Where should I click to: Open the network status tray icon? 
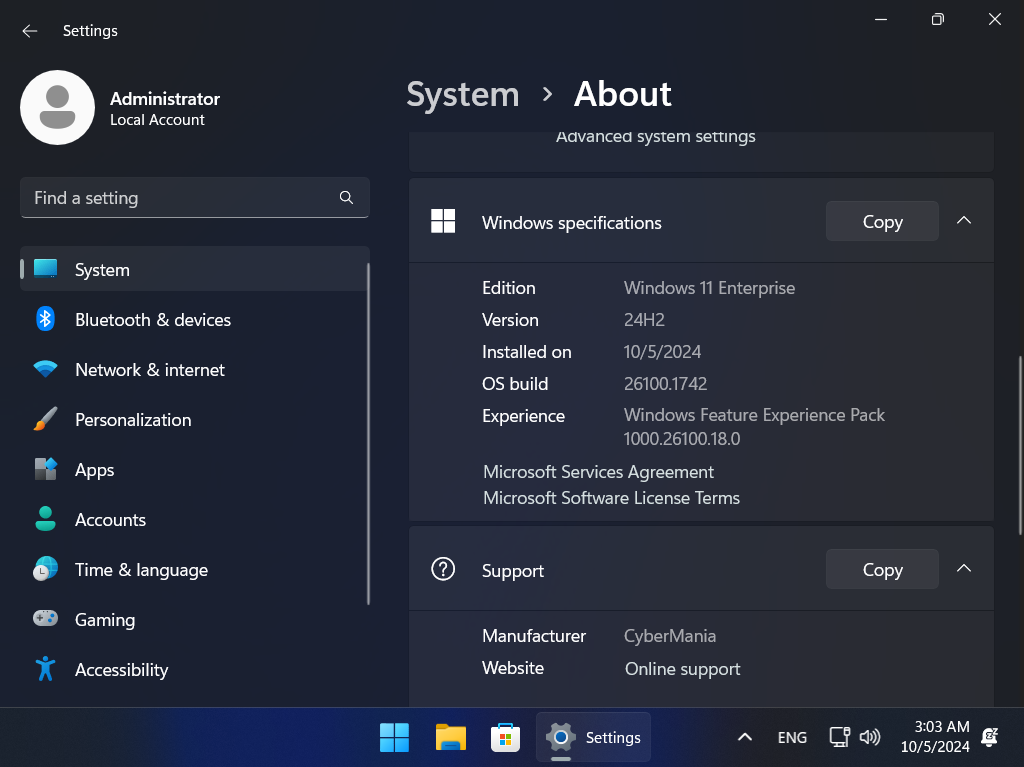click(x=839, y=738)
